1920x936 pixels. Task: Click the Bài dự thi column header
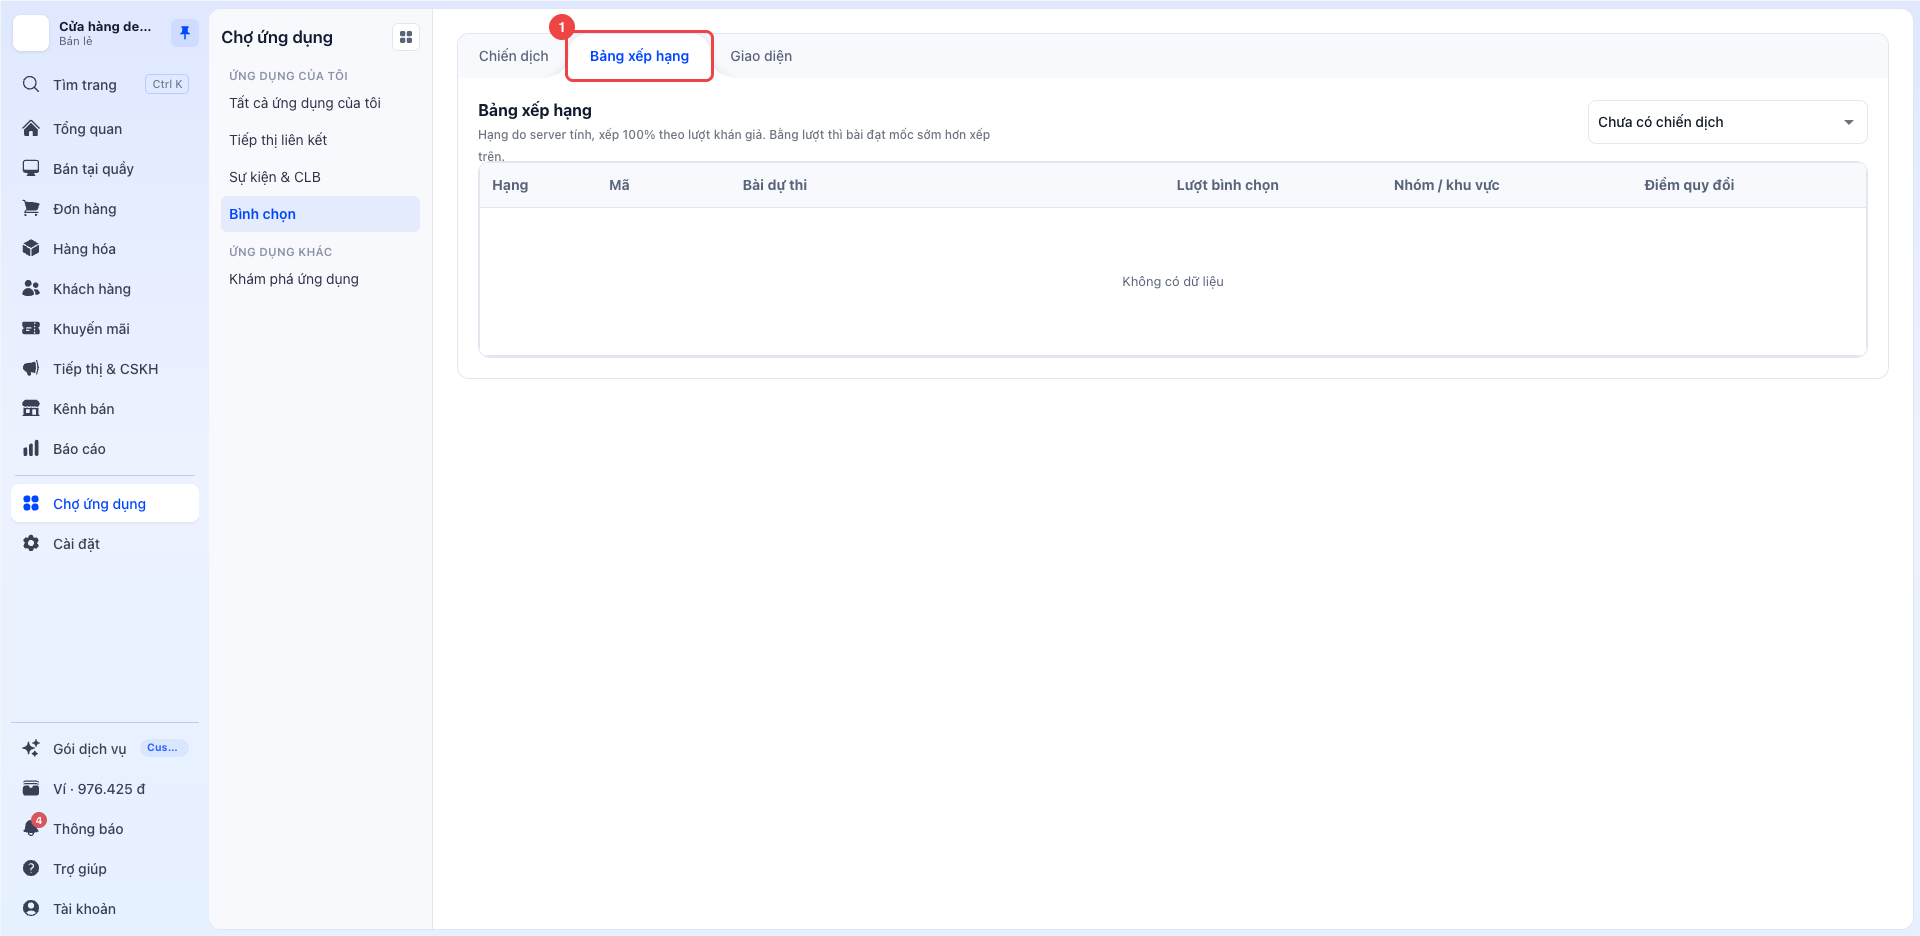tap(774, 185)
